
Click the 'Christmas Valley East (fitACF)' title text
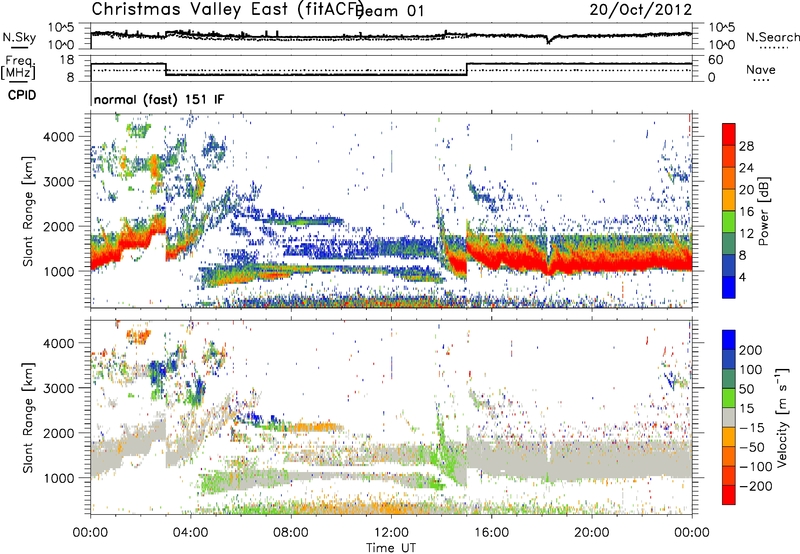tap(227, 9)
